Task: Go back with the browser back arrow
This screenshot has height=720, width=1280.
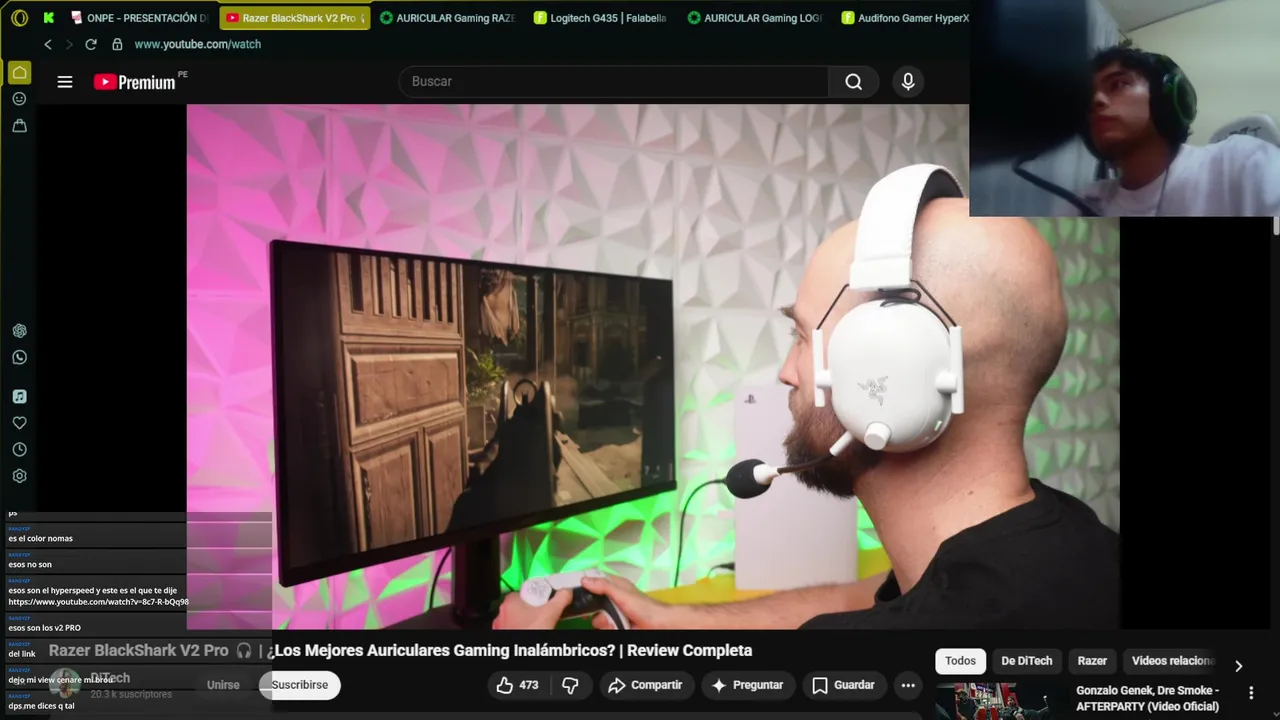Action: click(x=47, y=44)
